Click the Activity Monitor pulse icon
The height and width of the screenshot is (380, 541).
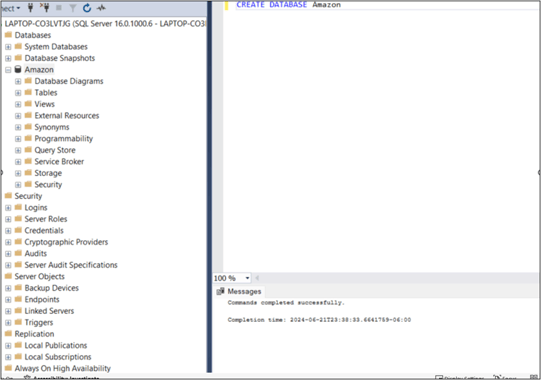click(101, 8)
